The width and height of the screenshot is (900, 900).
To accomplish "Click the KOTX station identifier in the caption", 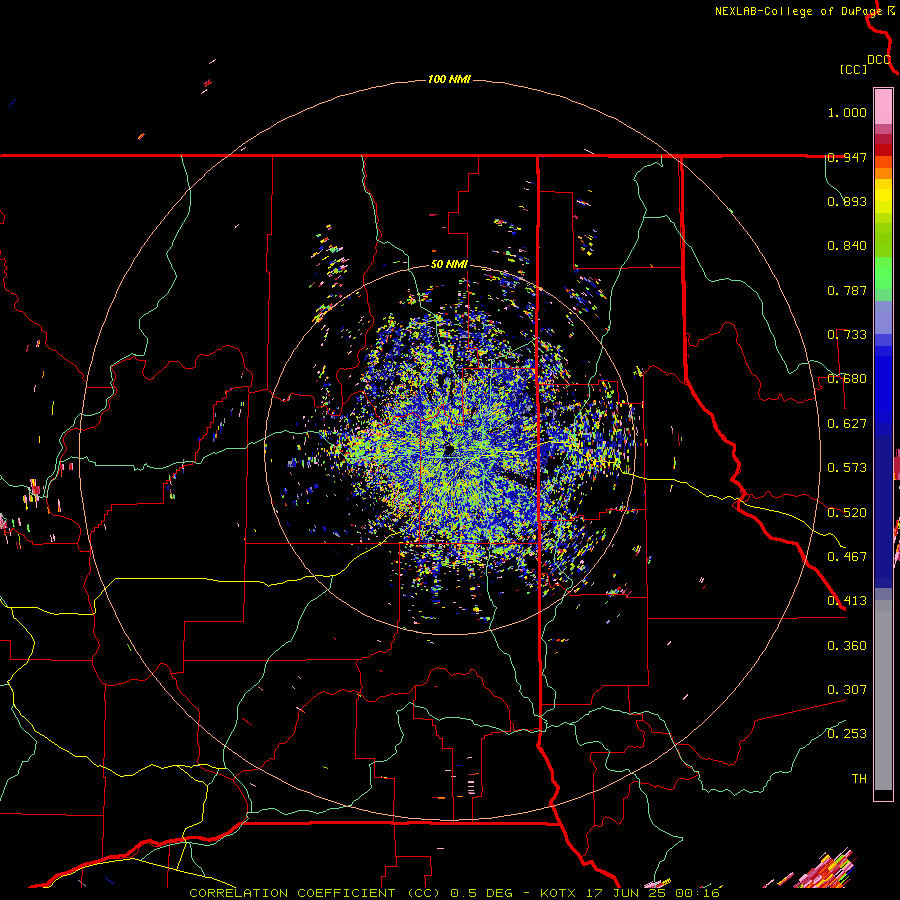I will (x=557, y=893).
